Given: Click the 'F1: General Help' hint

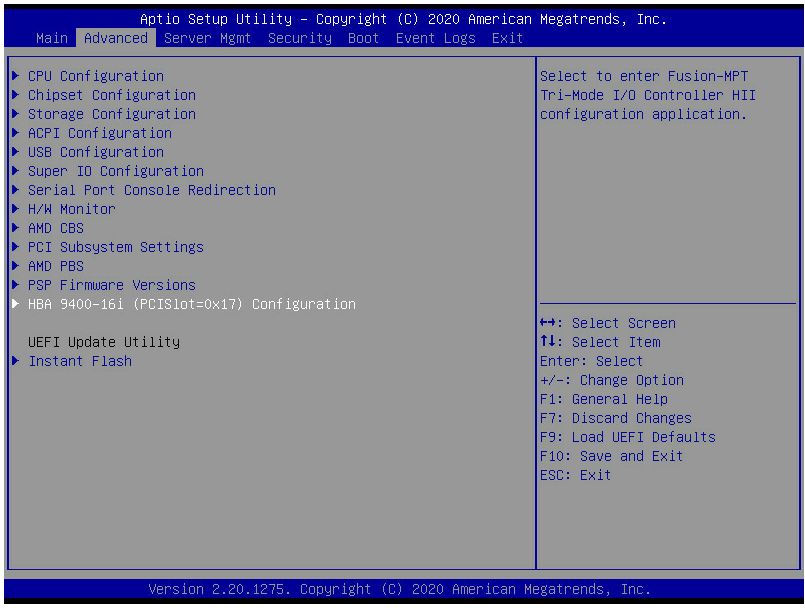Looking at the screenshot, I should [604, 399].
